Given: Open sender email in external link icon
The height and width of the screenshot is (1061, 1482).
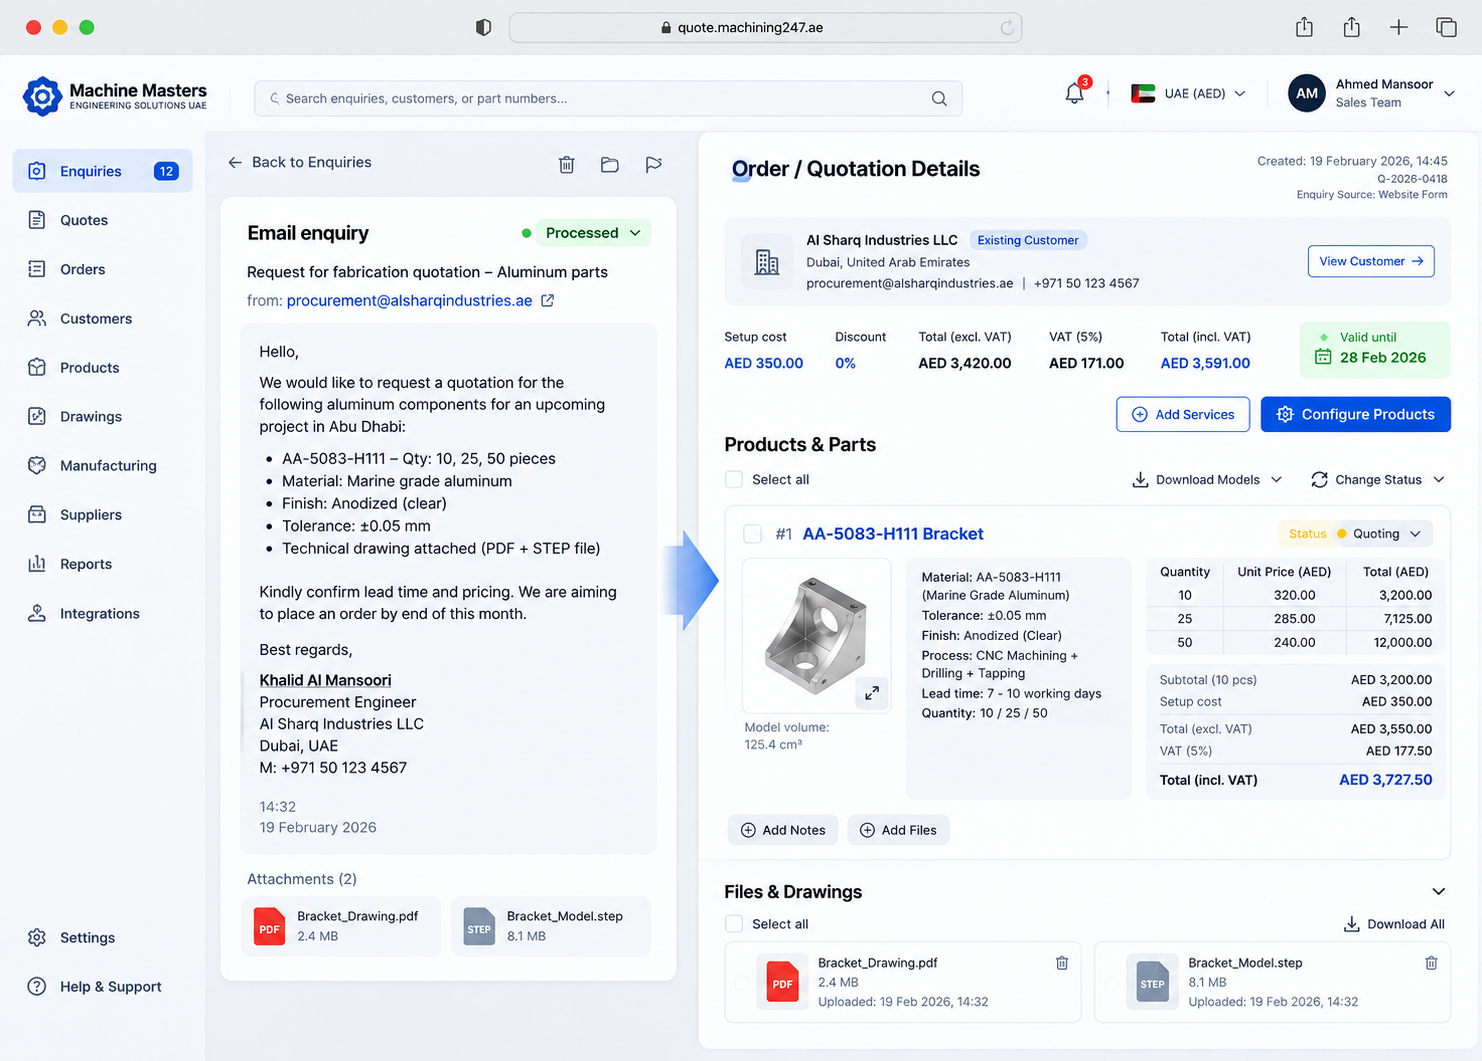Looking at the screenshot, I should (548, 300).
